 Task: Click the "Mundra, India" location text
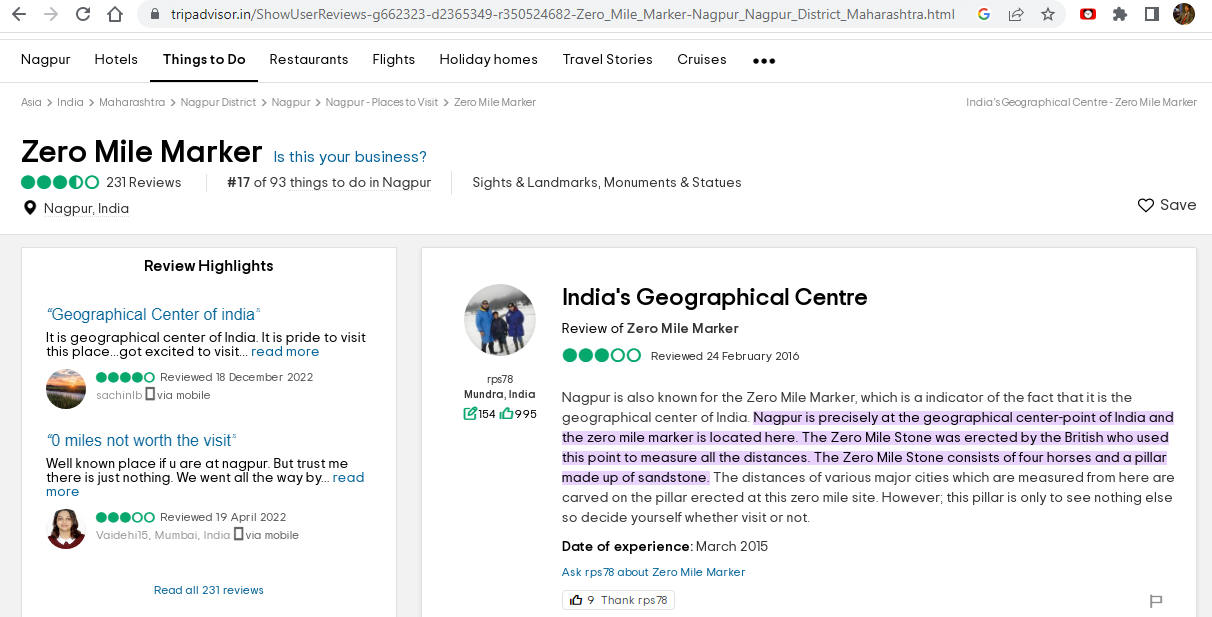tap(500, 394)
